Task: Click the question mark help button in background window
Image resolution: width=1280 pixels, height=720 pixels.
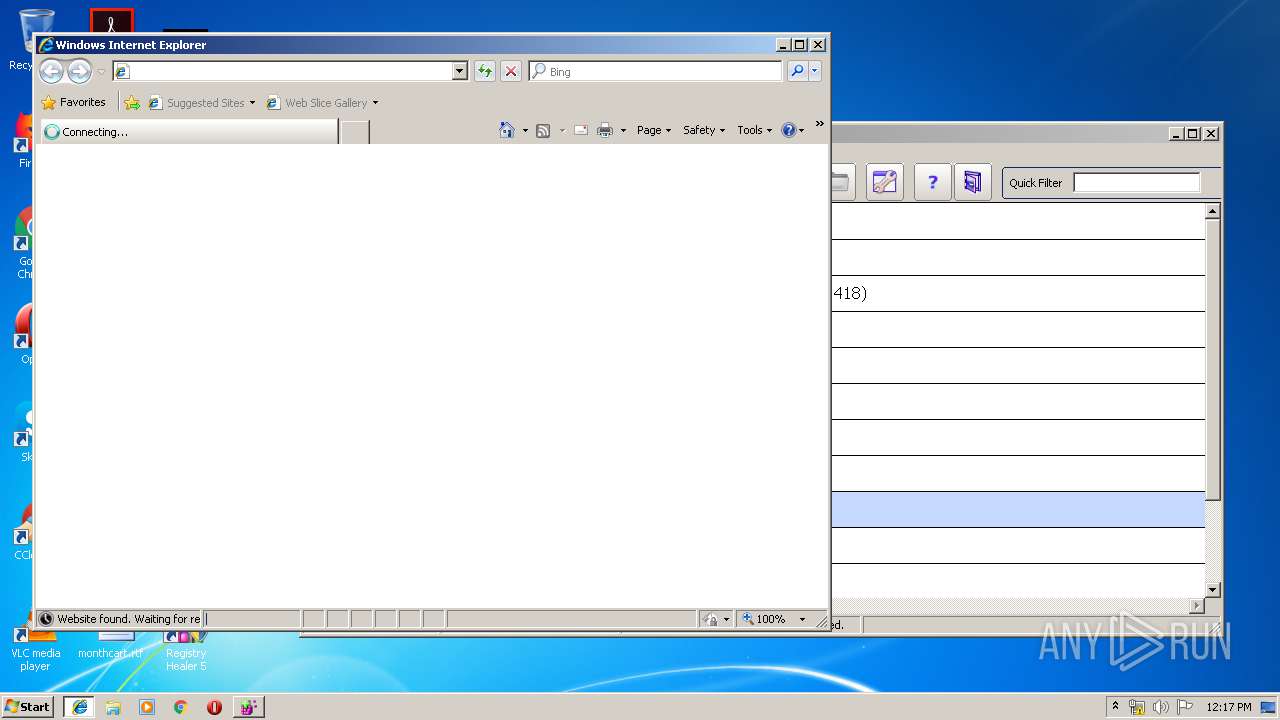Action: pos(932,182)
